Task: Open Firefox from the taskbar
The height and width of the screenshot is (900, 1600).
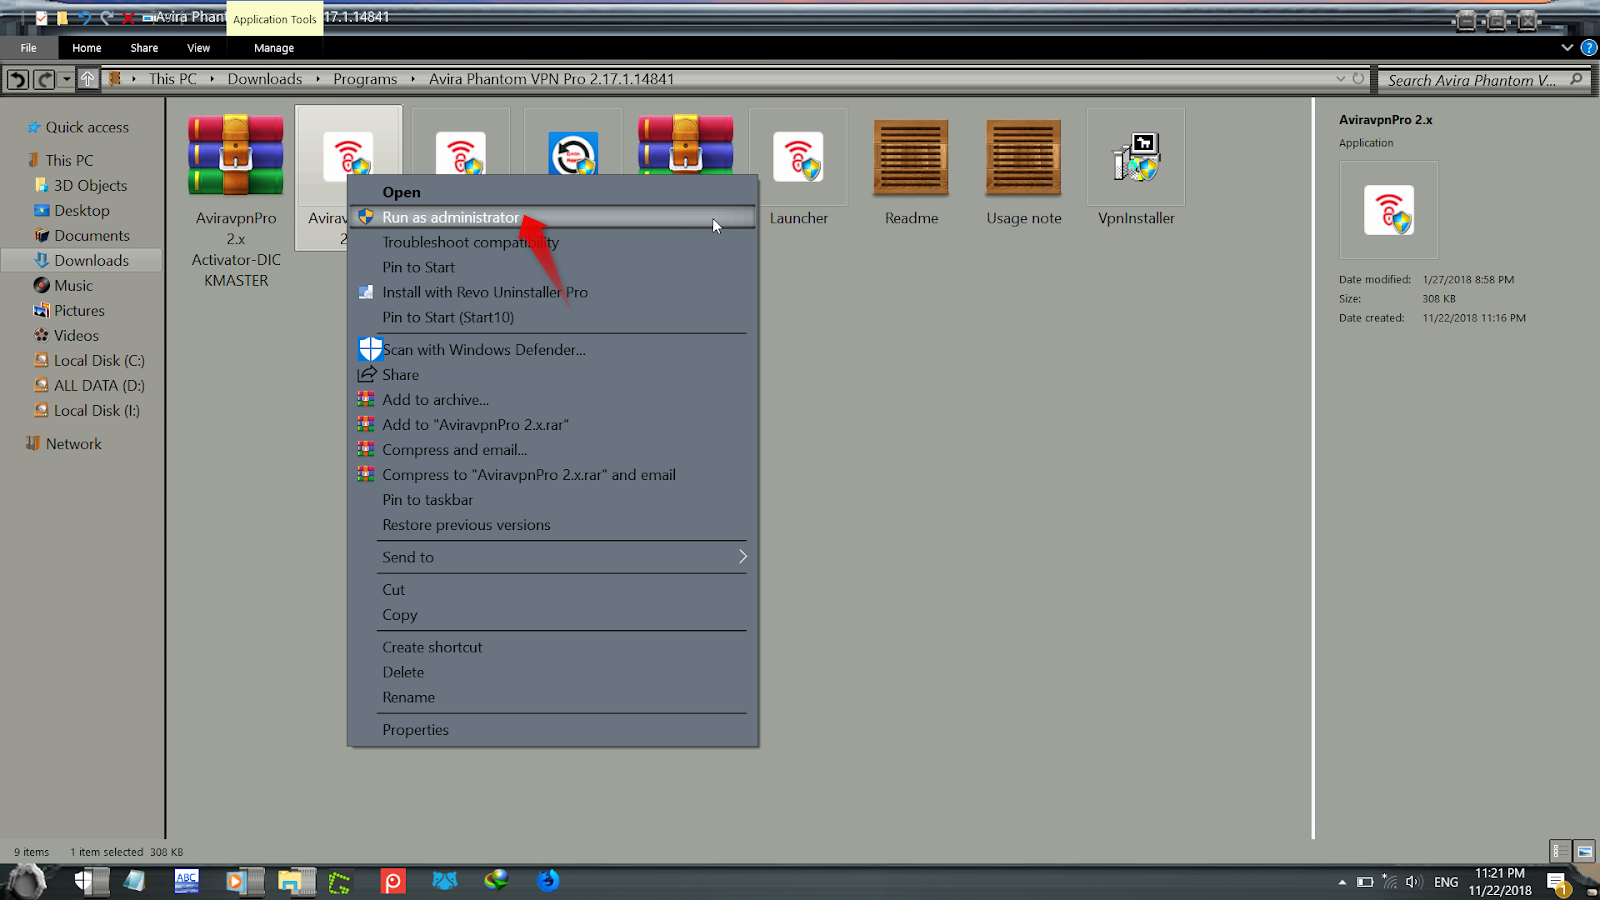Action: pos(548,880)
